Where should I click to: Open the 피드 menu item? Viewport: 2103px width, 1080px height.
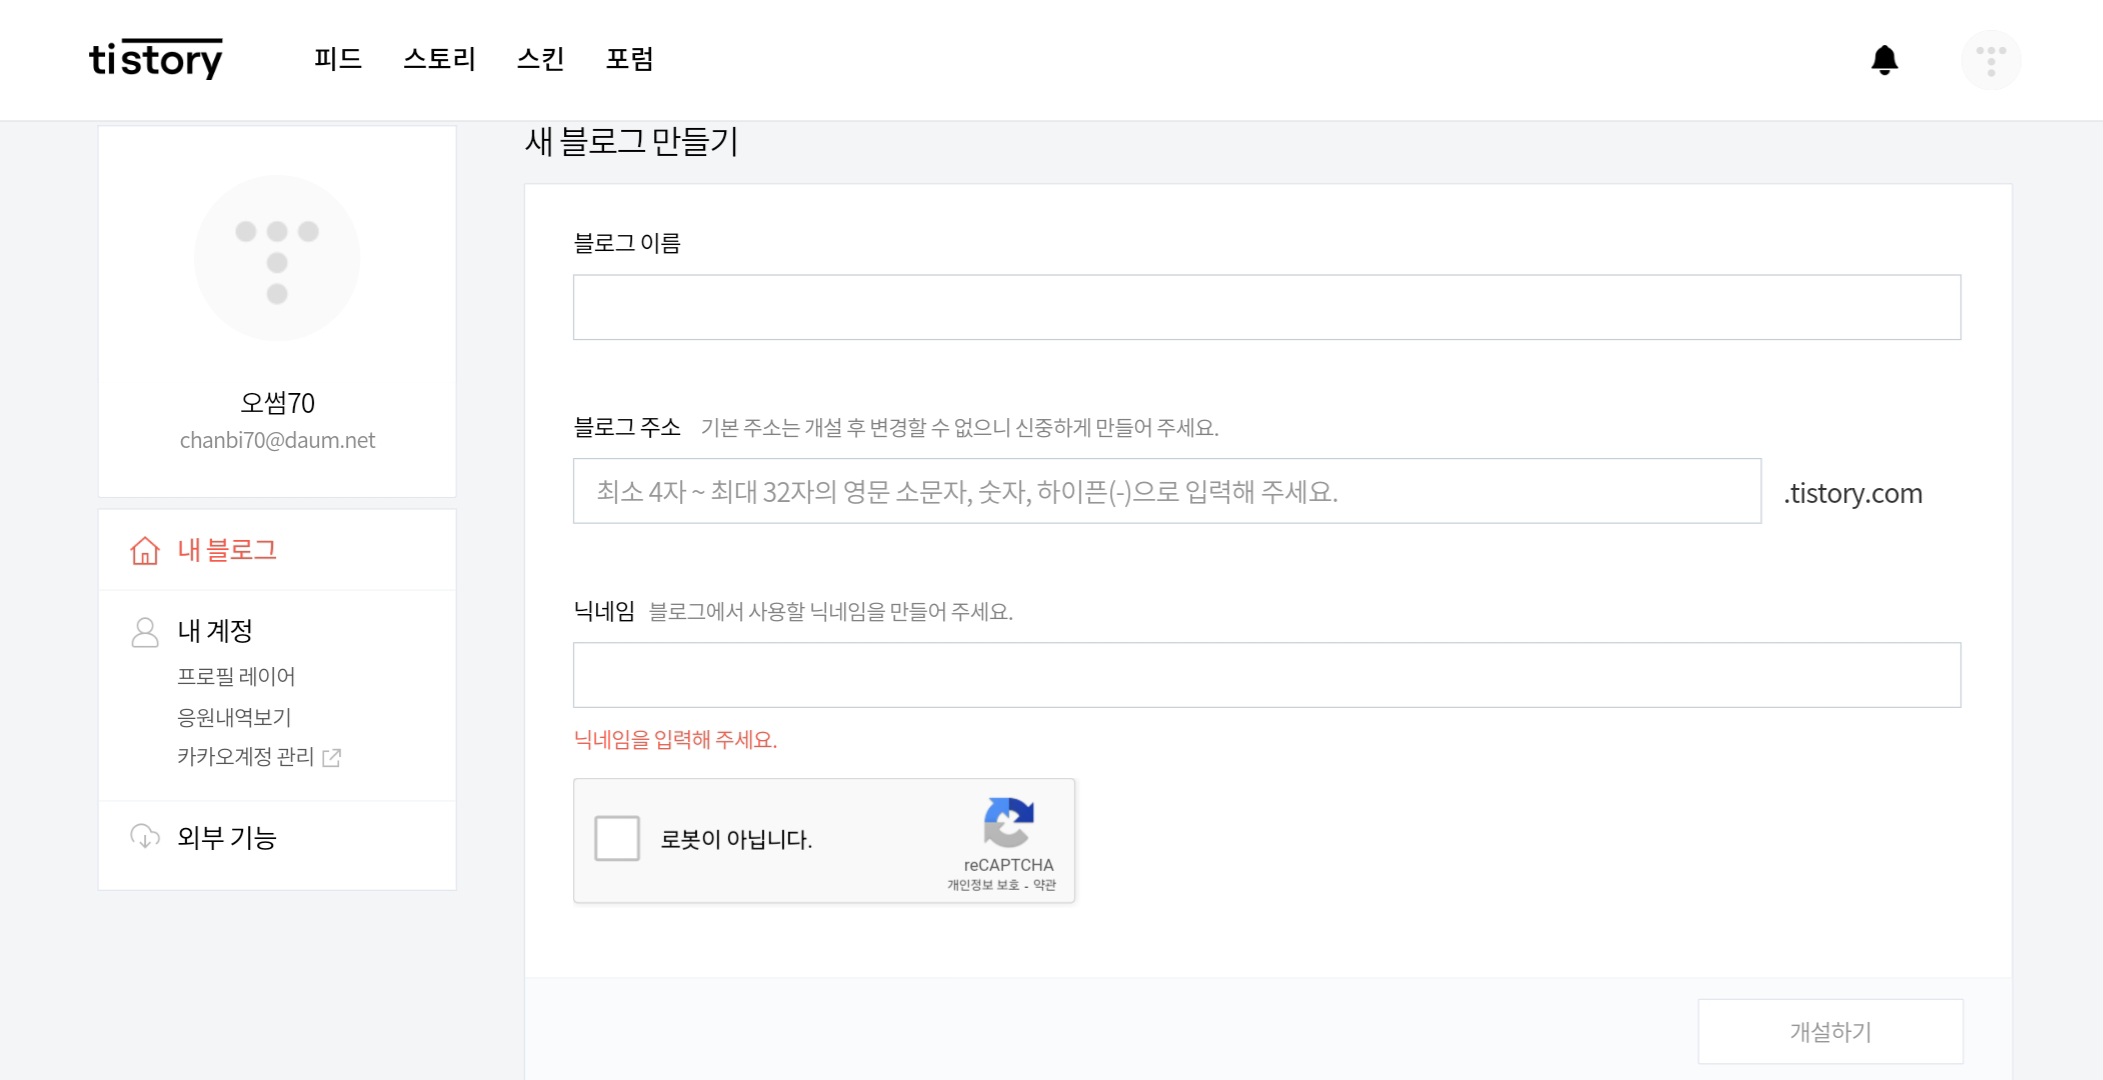coord(337,59)
